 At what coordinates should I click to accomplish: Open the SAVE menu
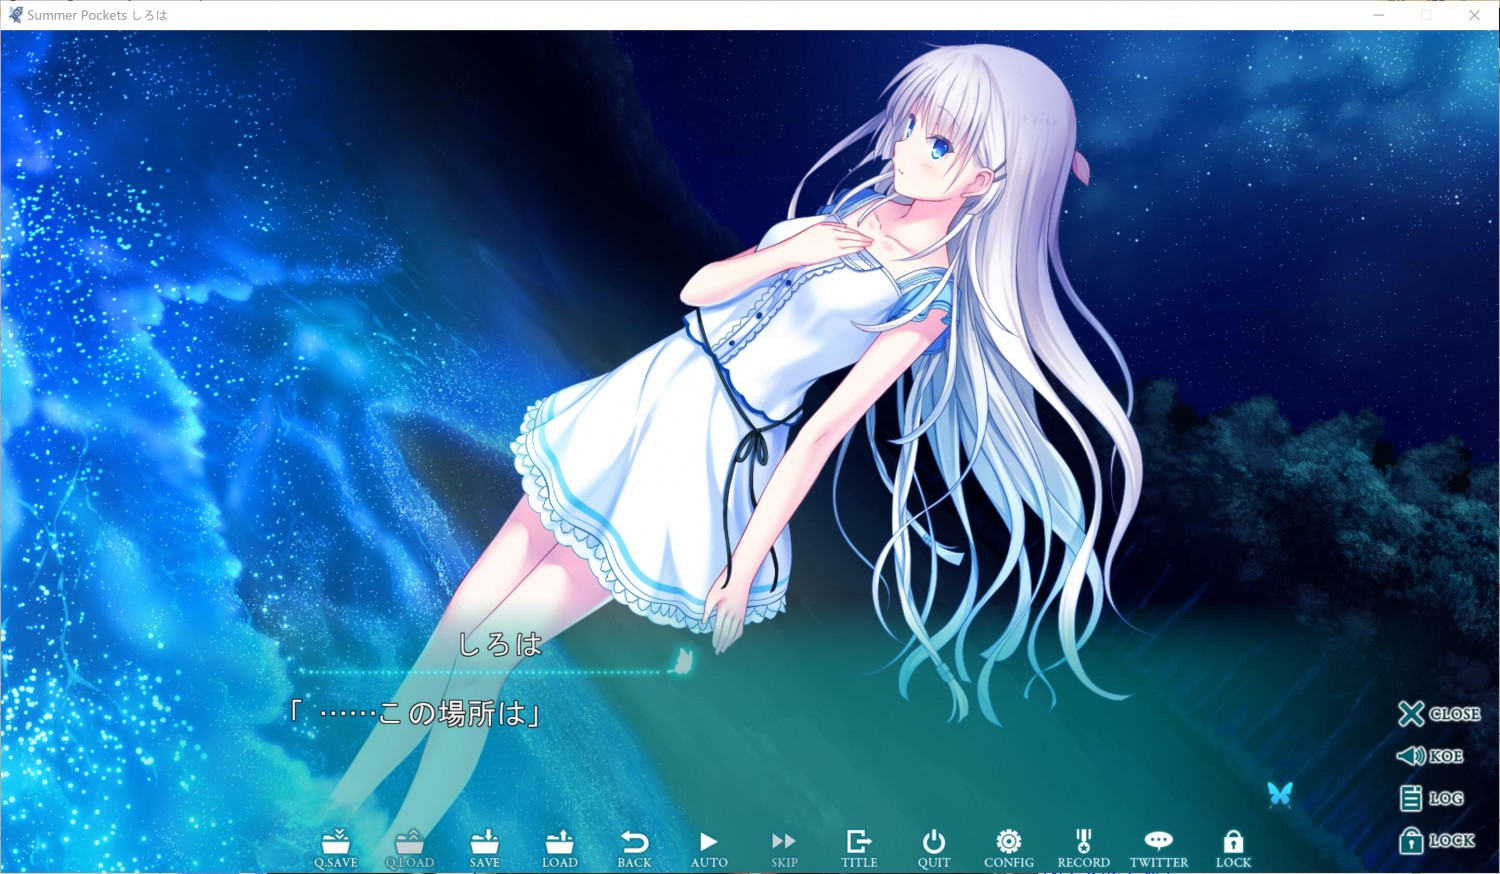[485, 849]
